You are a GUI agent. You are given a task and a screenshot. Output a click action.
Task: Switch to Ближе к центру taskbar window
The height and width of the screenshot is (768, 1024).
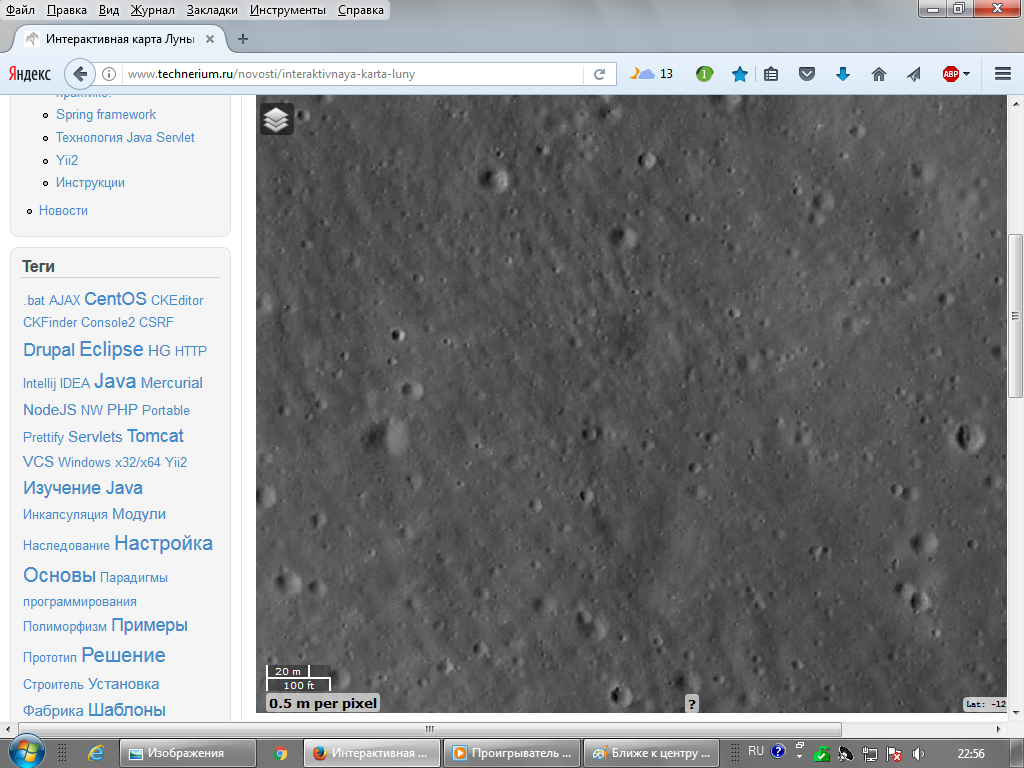coord(651,753)
